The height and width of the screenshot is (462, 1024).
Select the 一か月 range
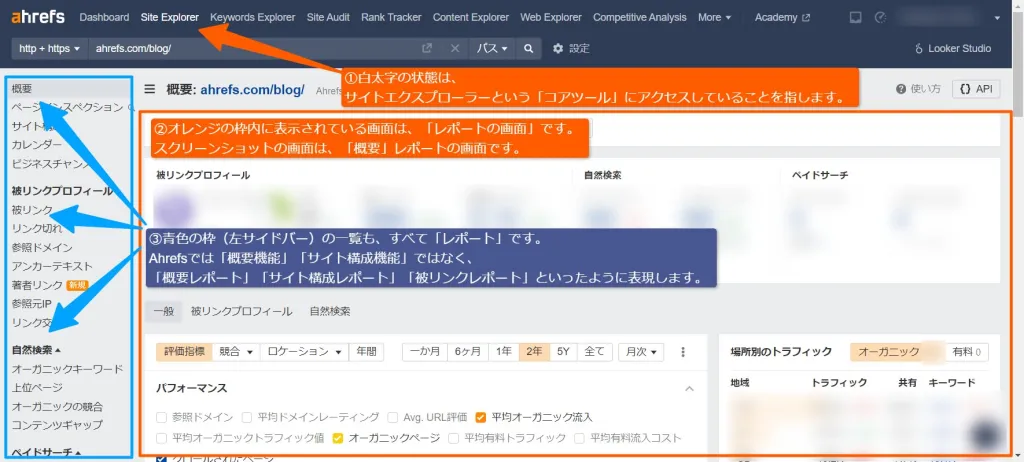(424, 352)
